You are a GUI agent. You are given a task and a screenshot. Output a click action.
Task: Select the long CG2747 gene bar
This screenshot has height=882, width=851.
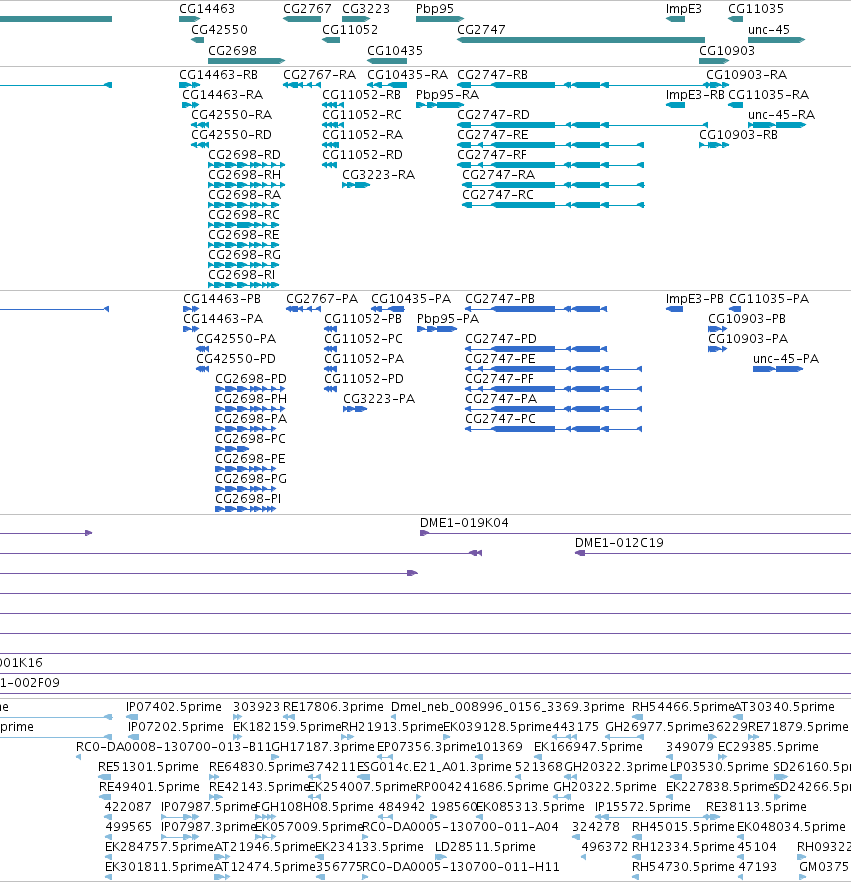coord(581,40)
